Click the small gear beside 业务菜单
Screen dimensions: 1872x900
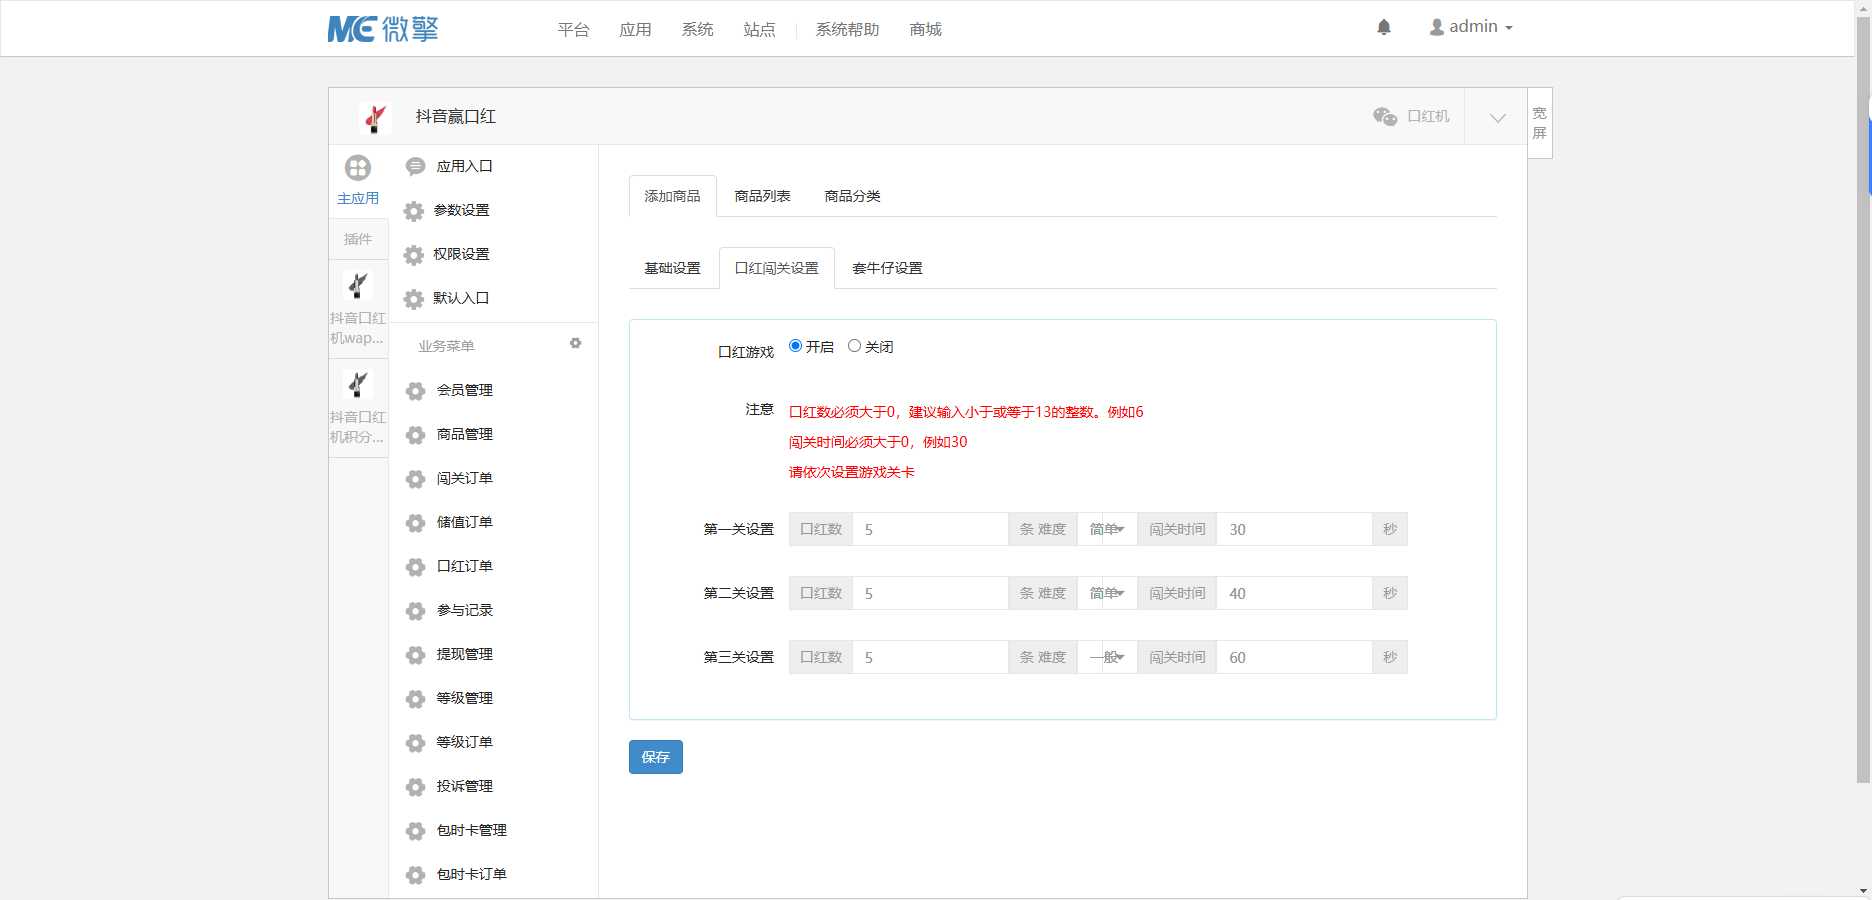tap(575, 343)
